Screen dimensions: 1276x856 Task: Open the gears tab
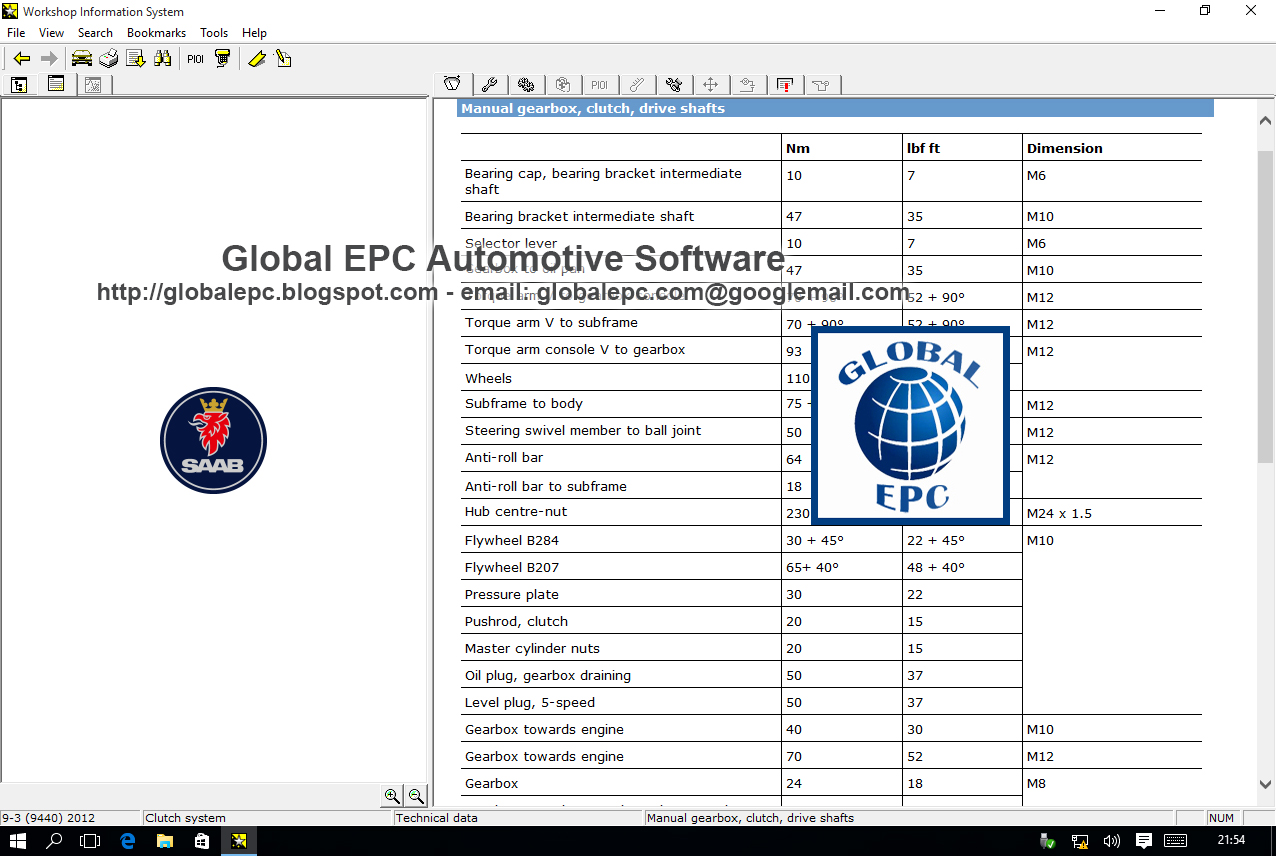point(526,85)
